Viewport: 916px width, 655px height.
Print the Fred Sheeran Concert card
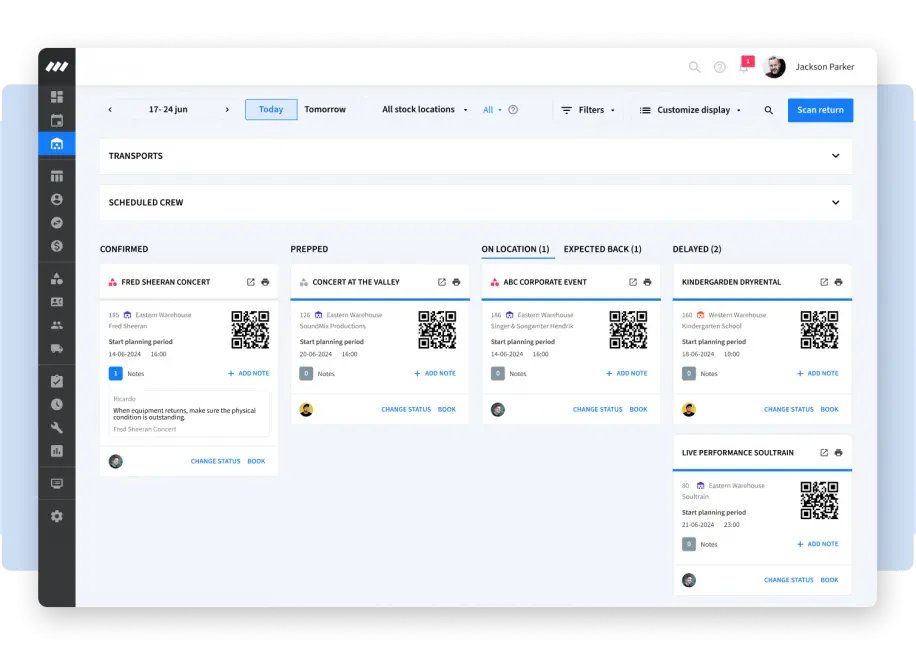coord(265,282)
